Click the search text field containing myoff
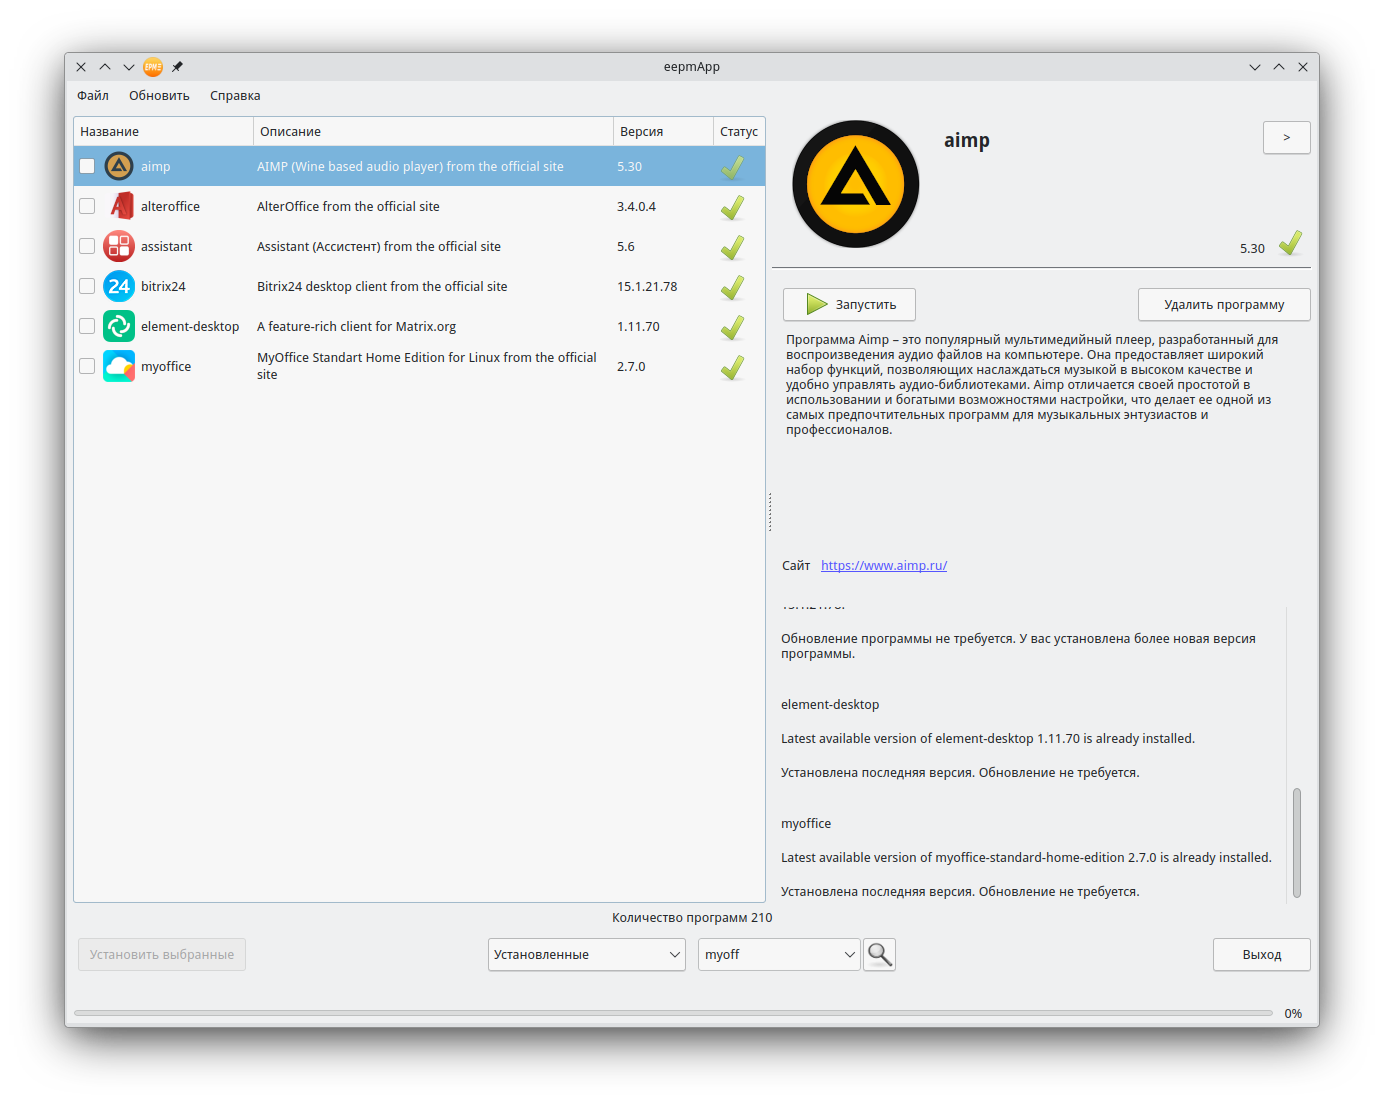Screen dimensions: 1384x1104 pyautogui.click(x=770, y=954)
